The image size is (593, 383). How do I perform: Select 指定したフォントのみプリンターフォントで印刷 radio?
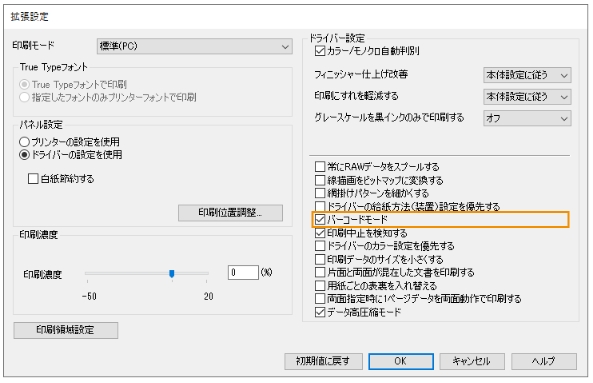click(24, 97)
